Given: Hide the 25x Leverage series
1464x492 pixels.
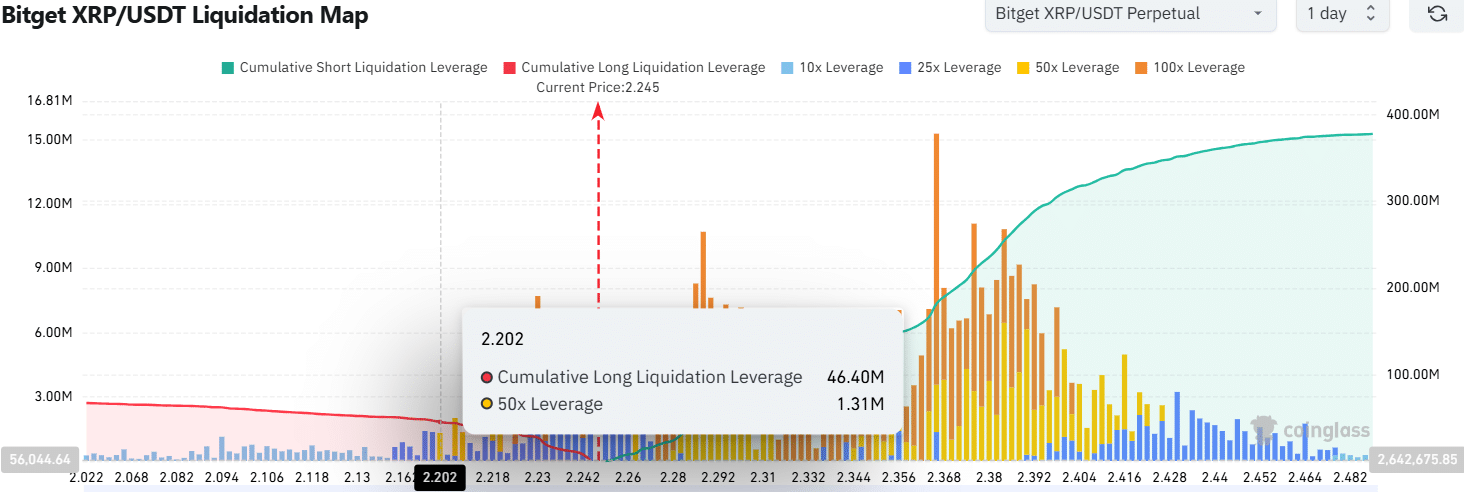Looking at the screenshot, I should (x=951, y=68).
